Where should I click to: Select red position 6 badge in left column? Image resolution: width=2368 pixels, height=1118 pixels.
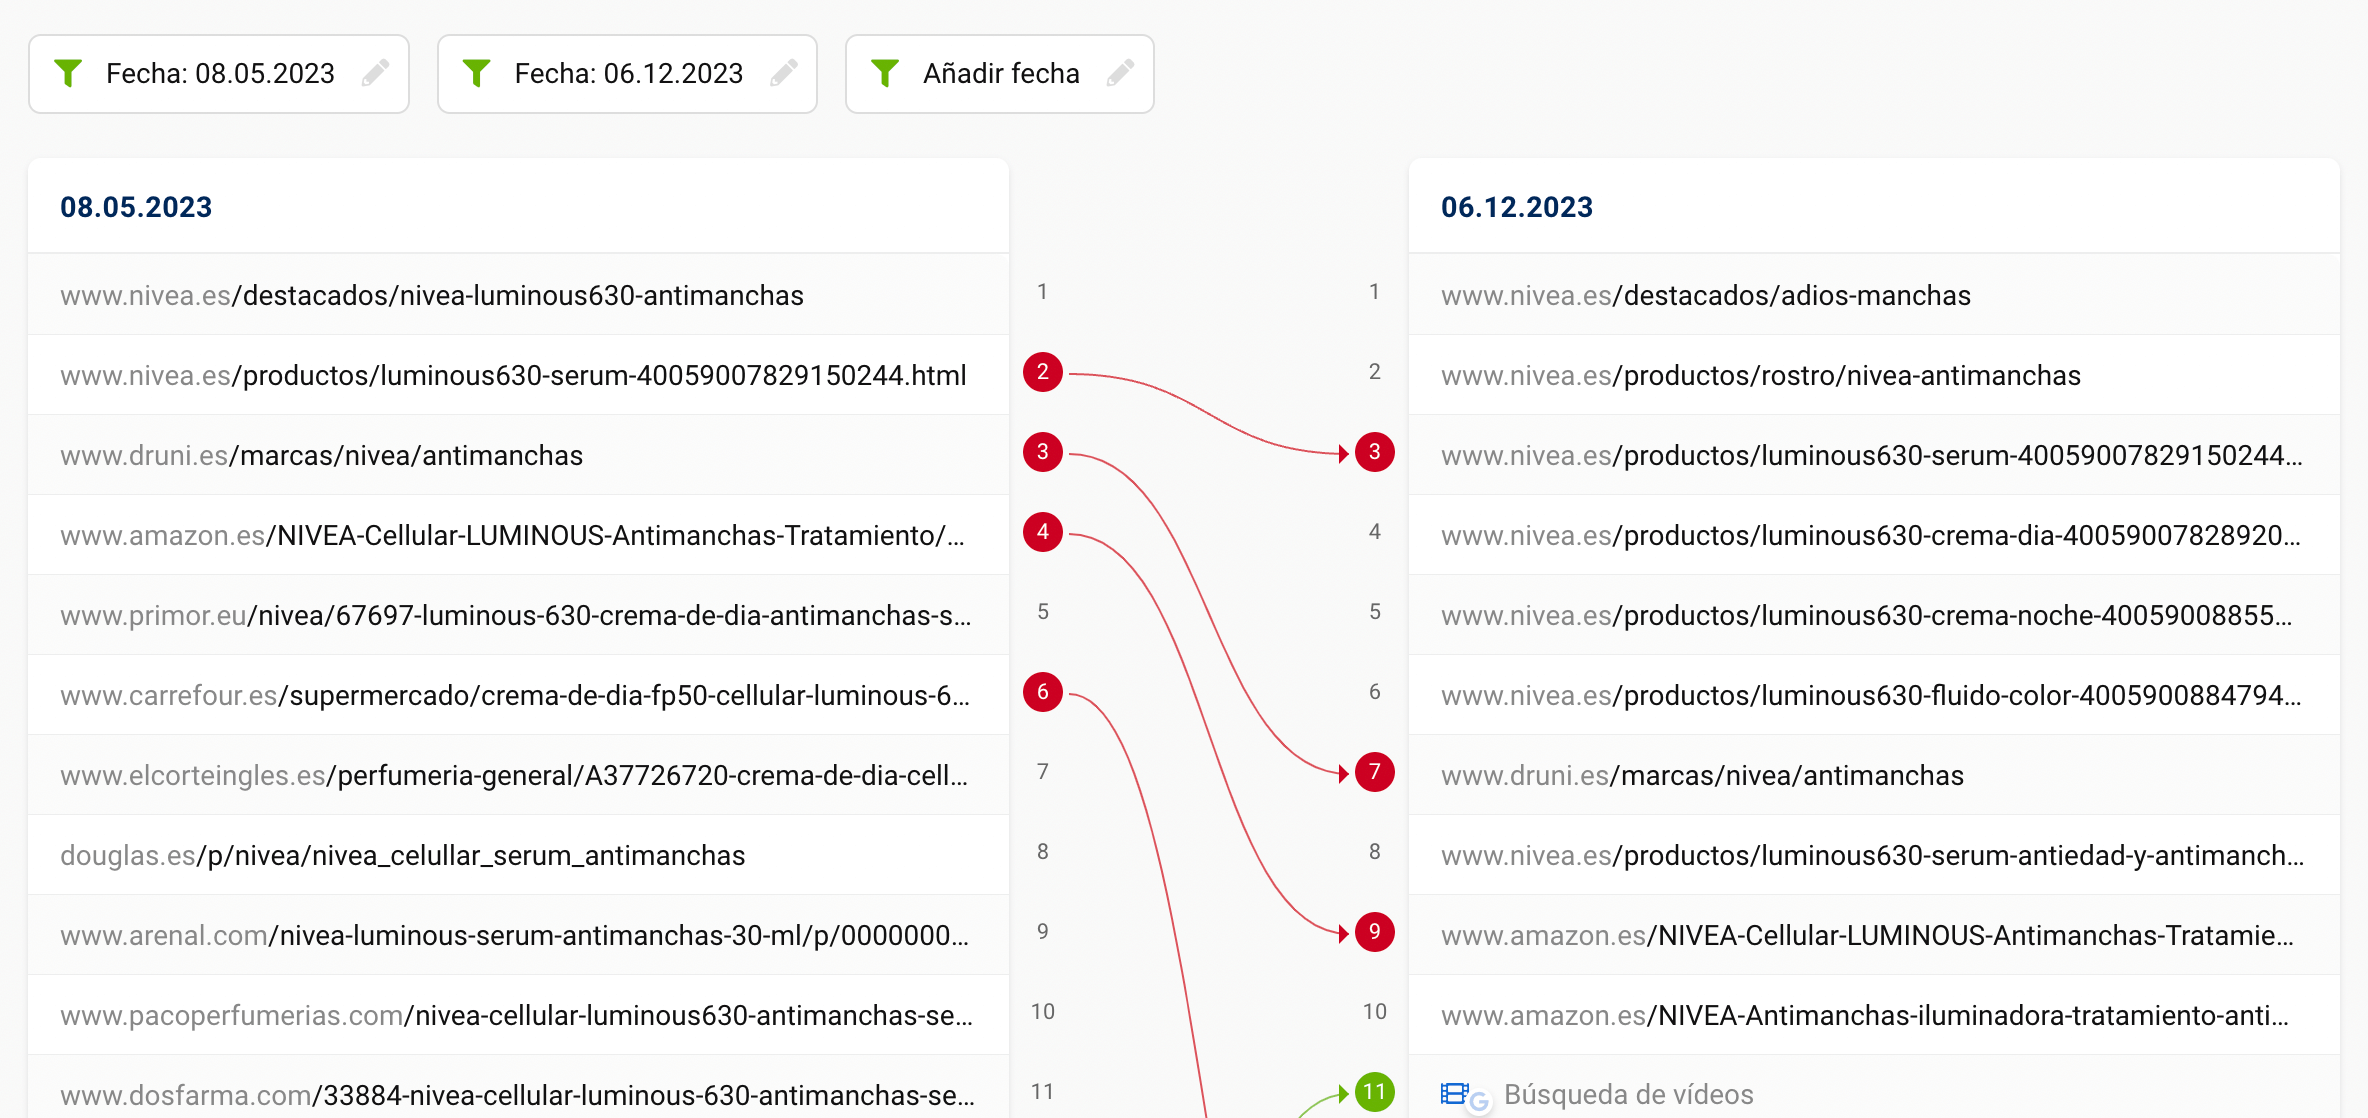coord(1043,692)
